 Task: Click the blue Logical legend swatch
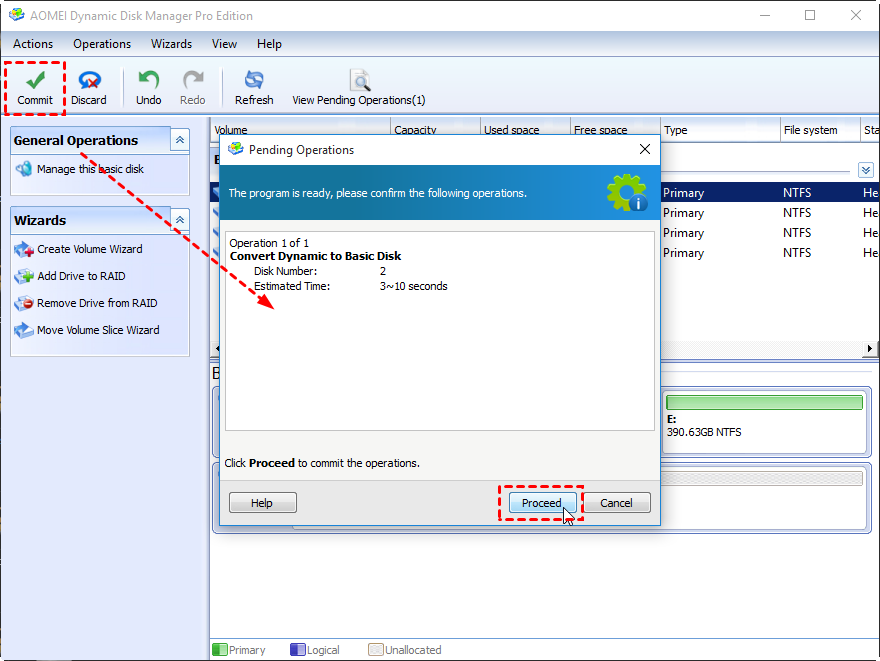297,650
